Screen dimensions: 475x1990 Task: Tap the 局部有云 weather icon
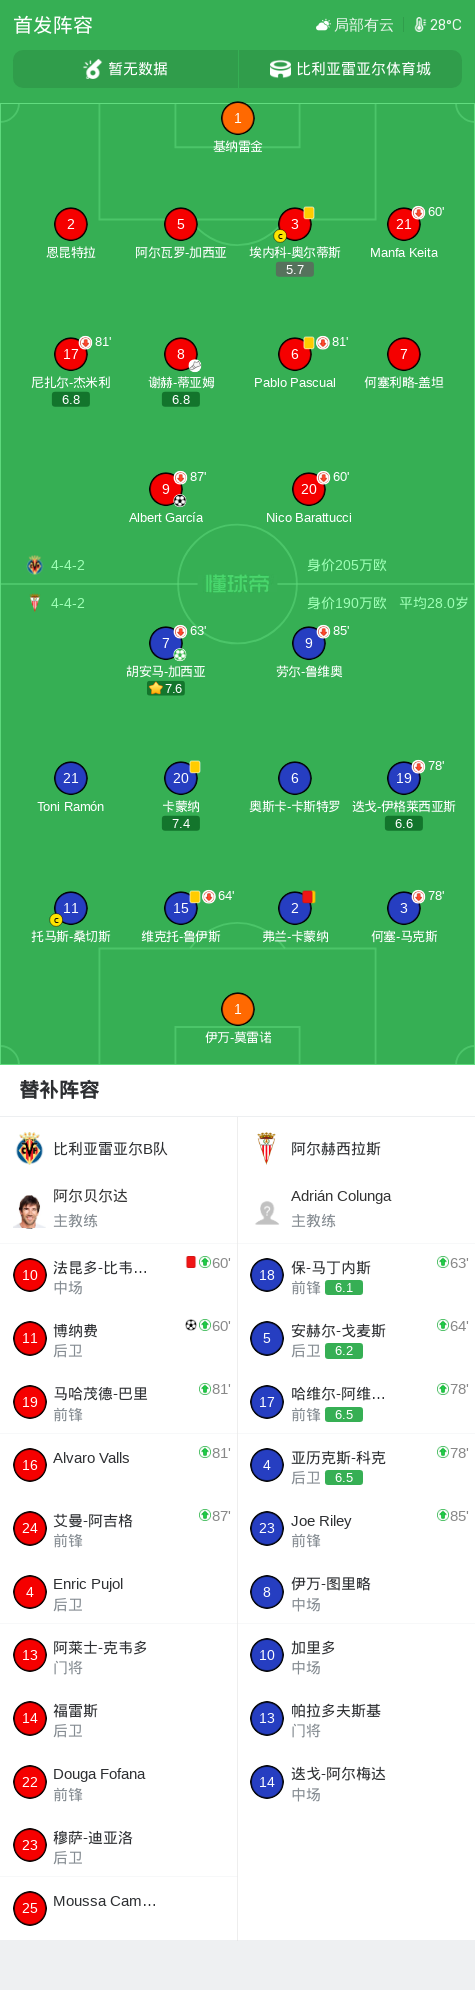[323, 25]
